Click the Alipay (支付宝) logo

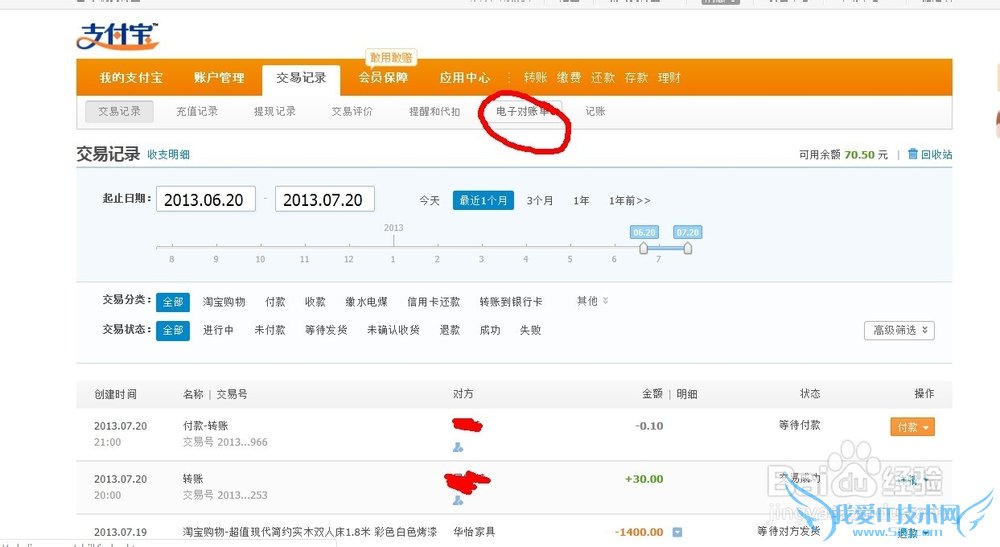point(117,36)
